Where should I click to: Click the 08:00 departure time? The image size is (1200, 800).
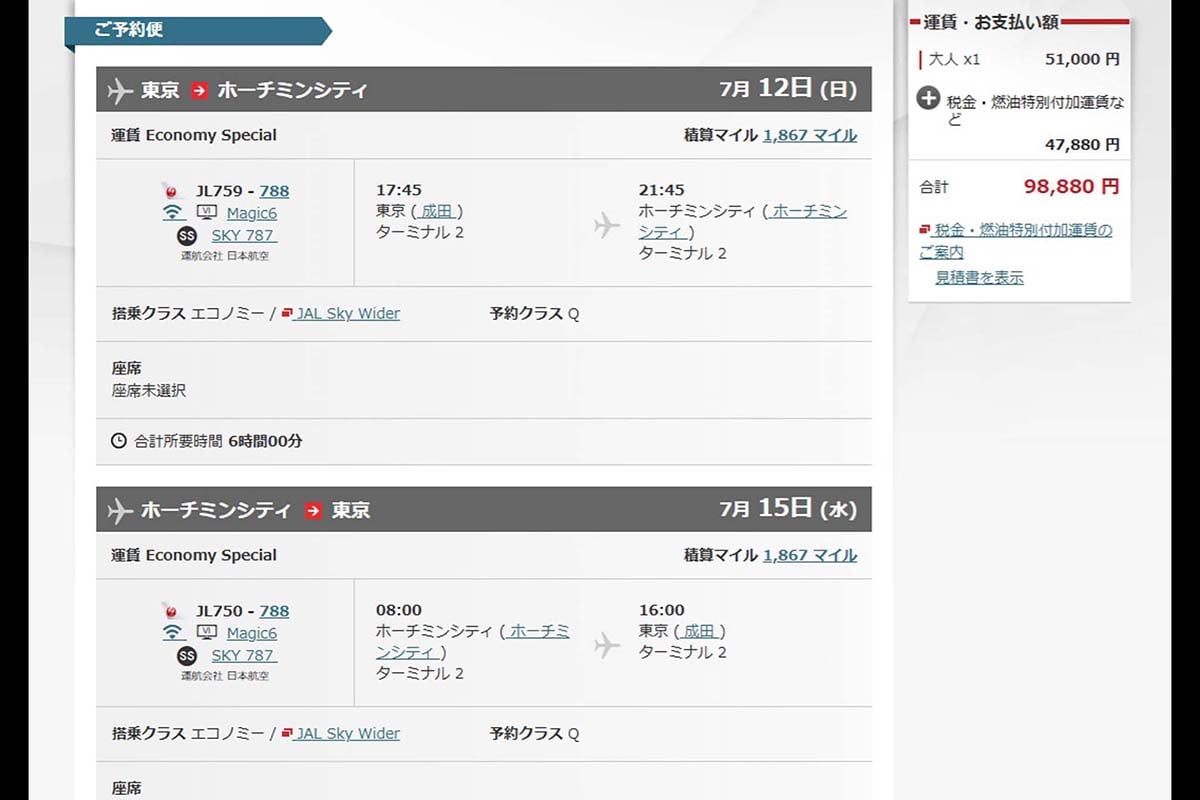(x=399, y=610)
